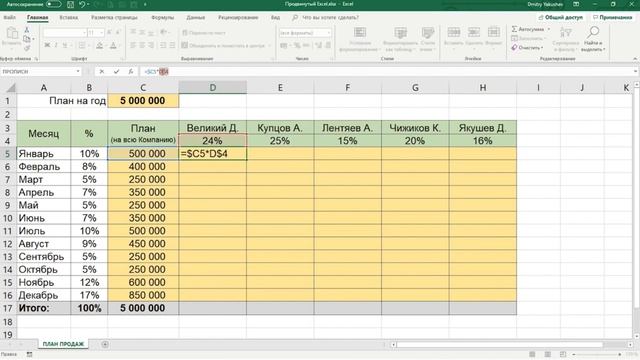The image size is (640, 360).
Task: Toggle Bold (Ж) formatting
Action: pos(47,45)
